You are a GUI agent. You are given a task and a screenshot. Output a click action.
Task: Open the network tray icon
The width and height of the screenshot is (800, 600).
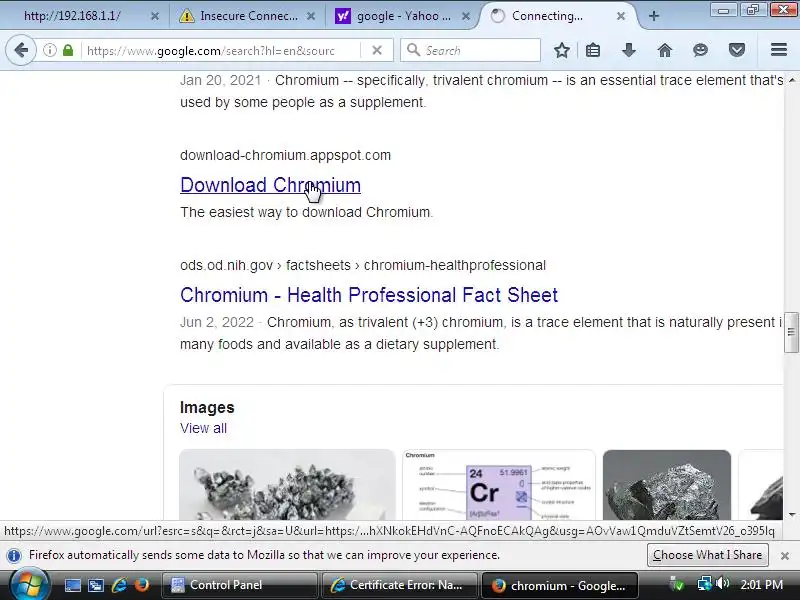point(704,584)
